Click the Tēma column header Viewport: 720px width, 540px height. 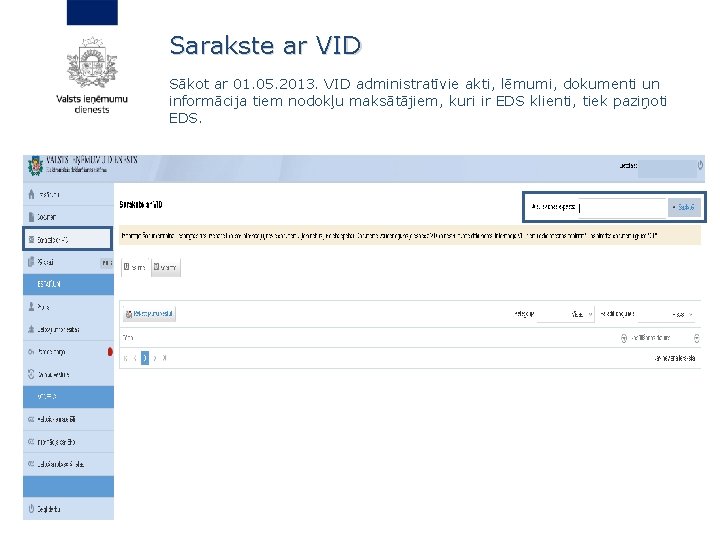click(x=128, y=338)
